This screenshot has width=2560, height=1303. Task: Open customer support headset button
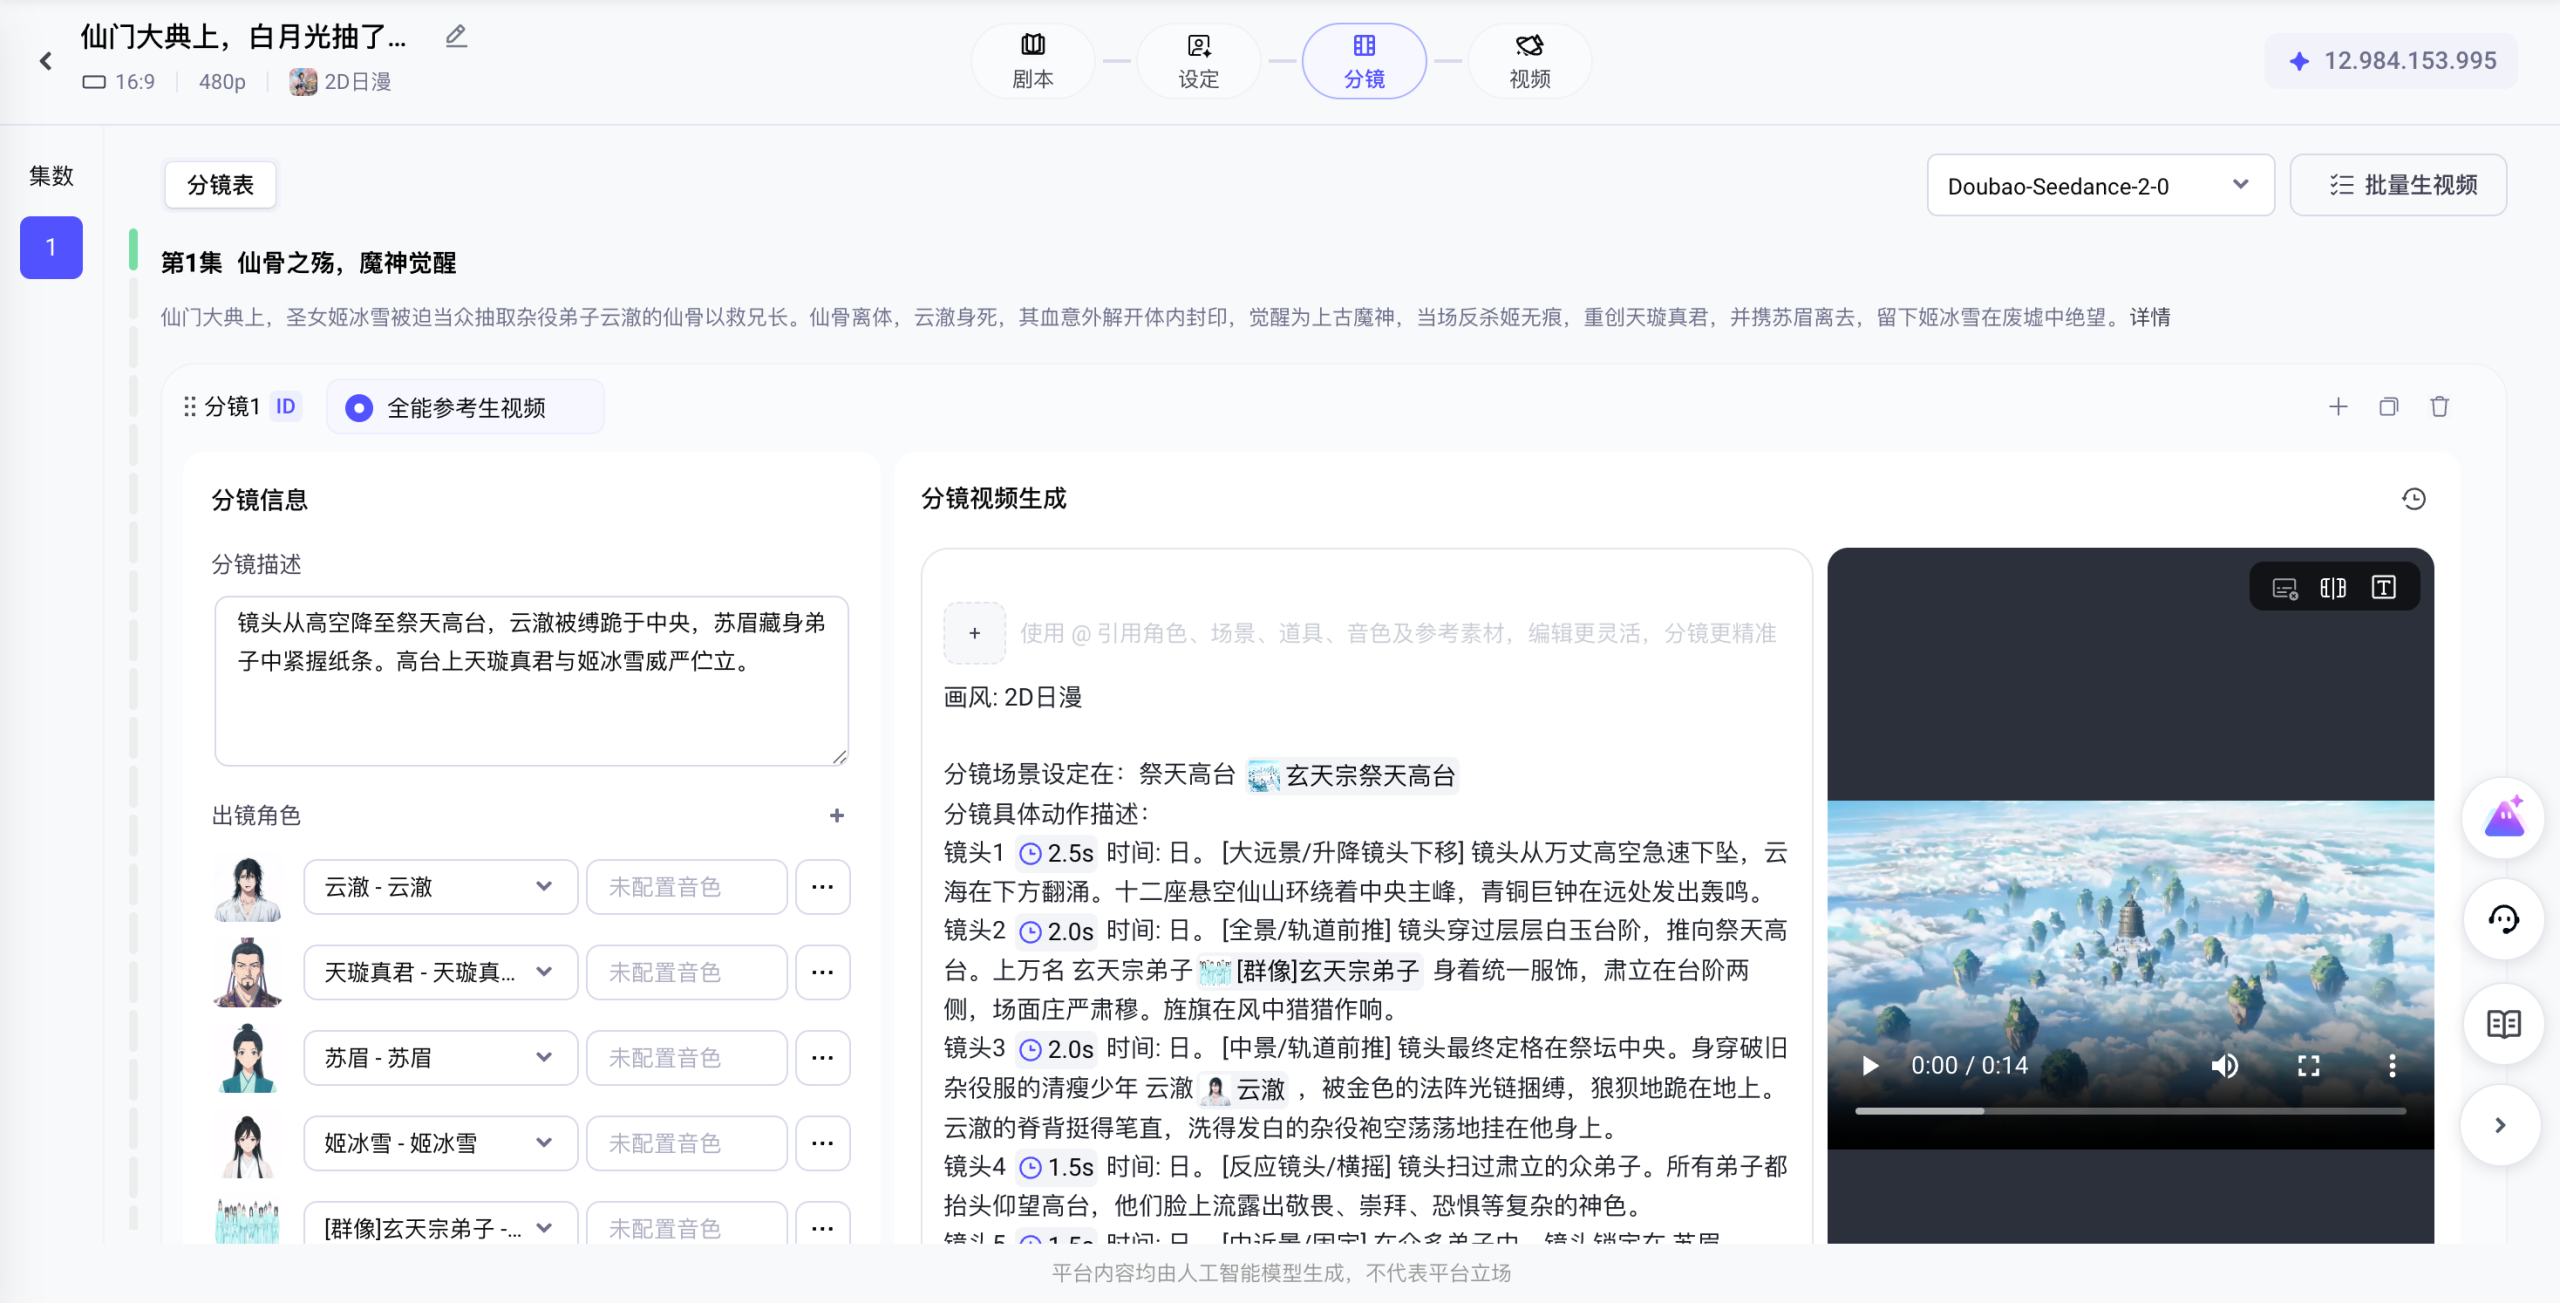tap(2504, 920)
